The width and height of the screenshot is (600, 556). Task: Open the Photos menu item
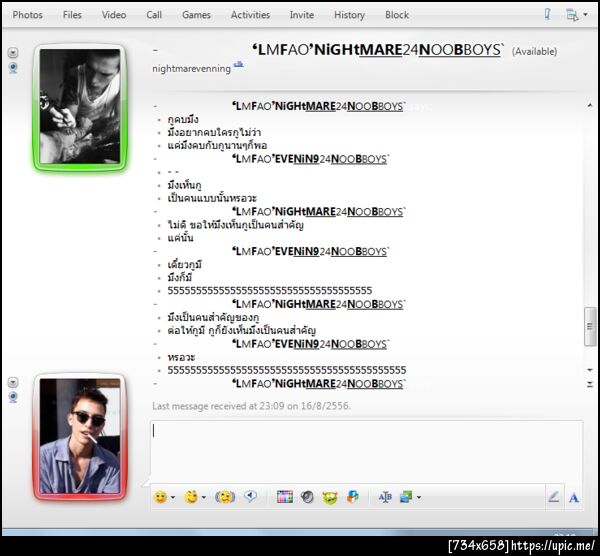click(28, 15)
